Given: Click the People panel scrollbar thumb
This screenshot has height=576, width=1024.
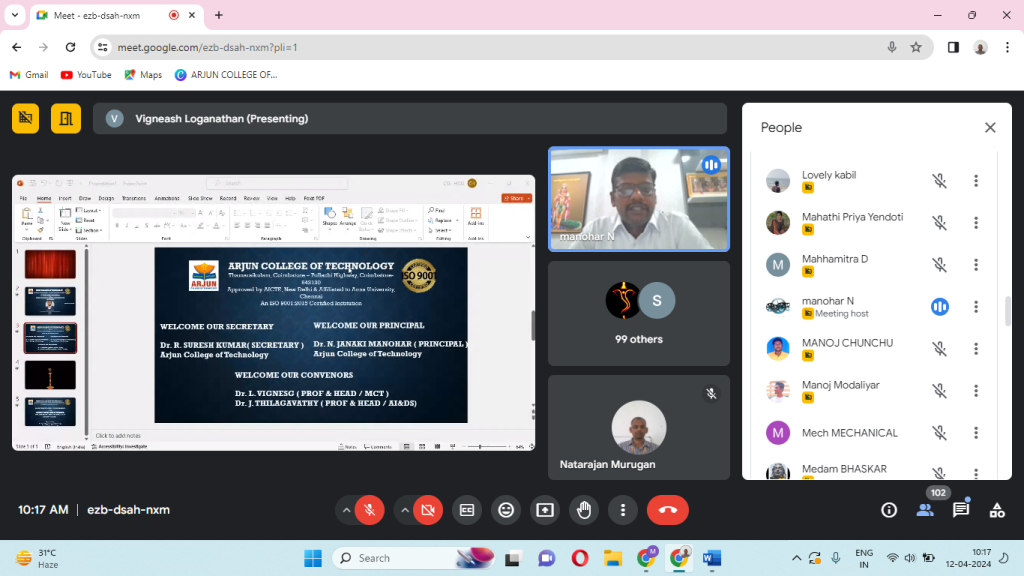Looking at the screenshot, I should tap(1008, 311).
